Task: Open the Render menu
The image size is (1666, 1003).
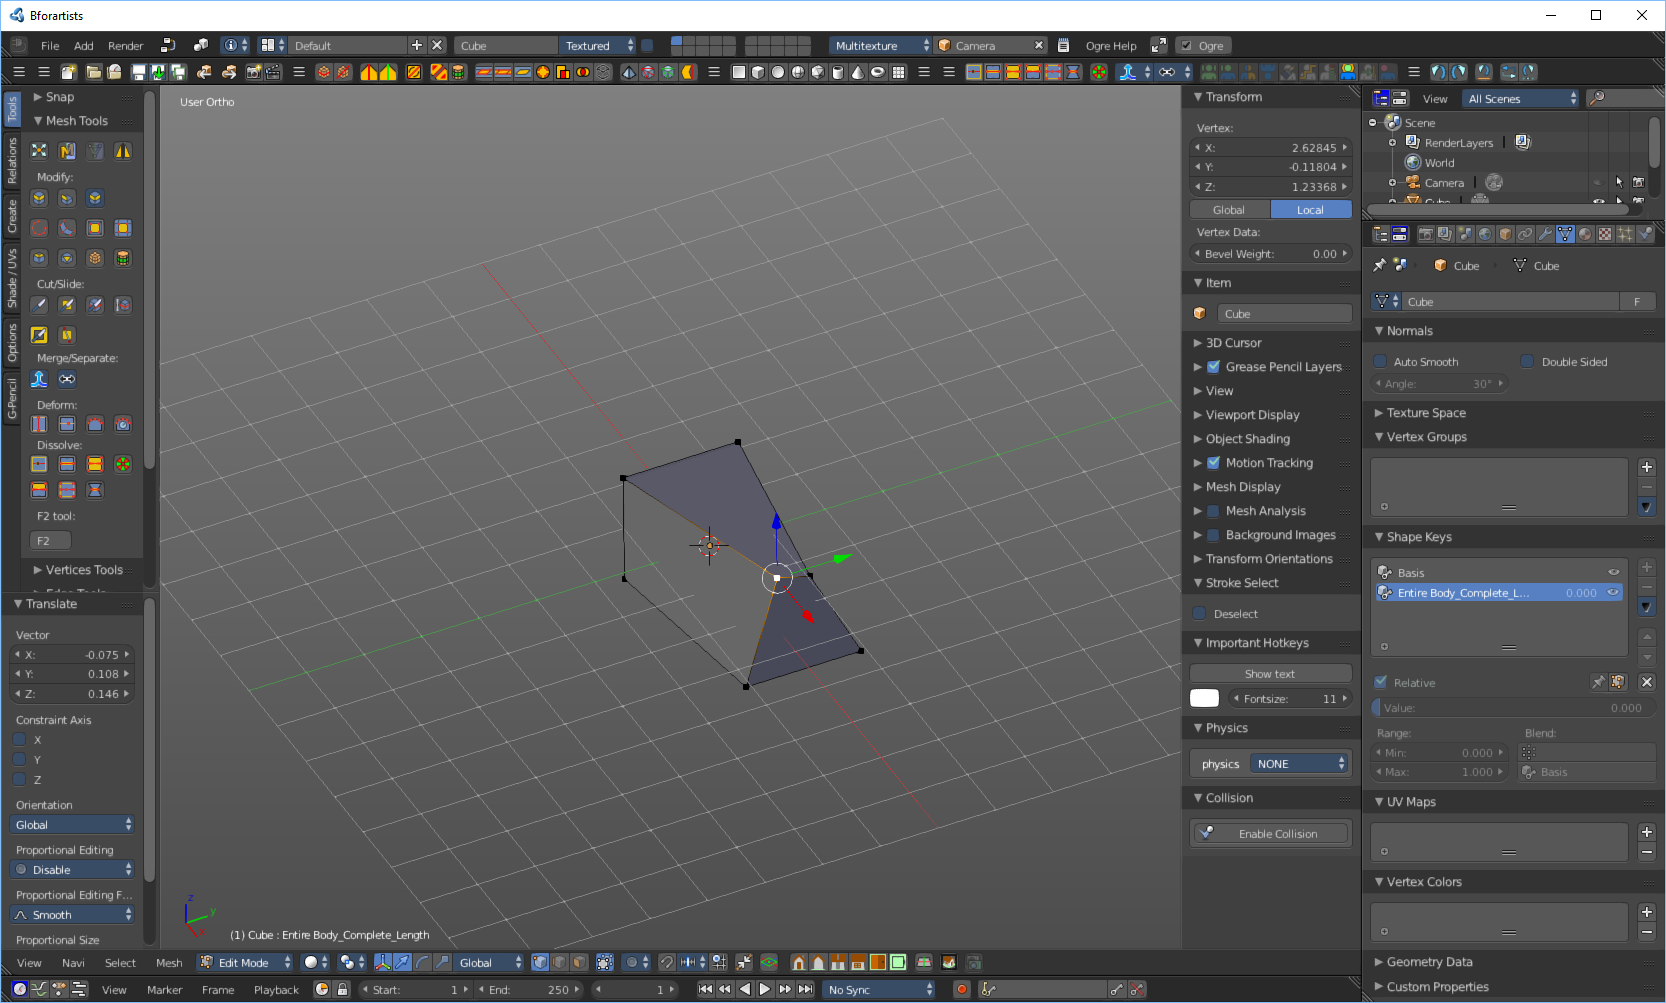Action: 125,46
